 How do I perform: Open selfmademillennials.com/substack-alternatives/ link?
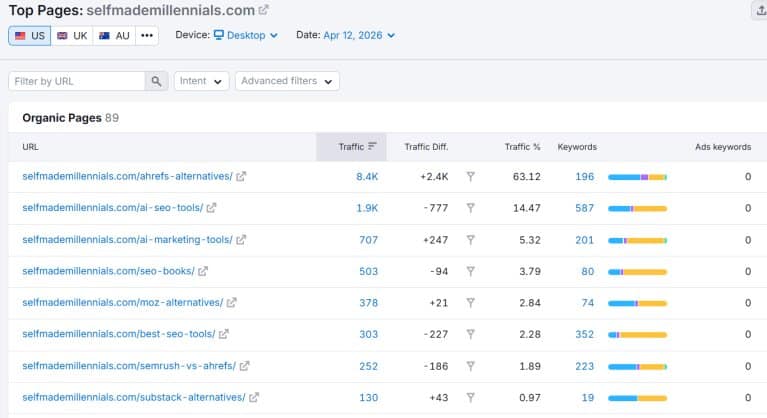tap(134, 397)
